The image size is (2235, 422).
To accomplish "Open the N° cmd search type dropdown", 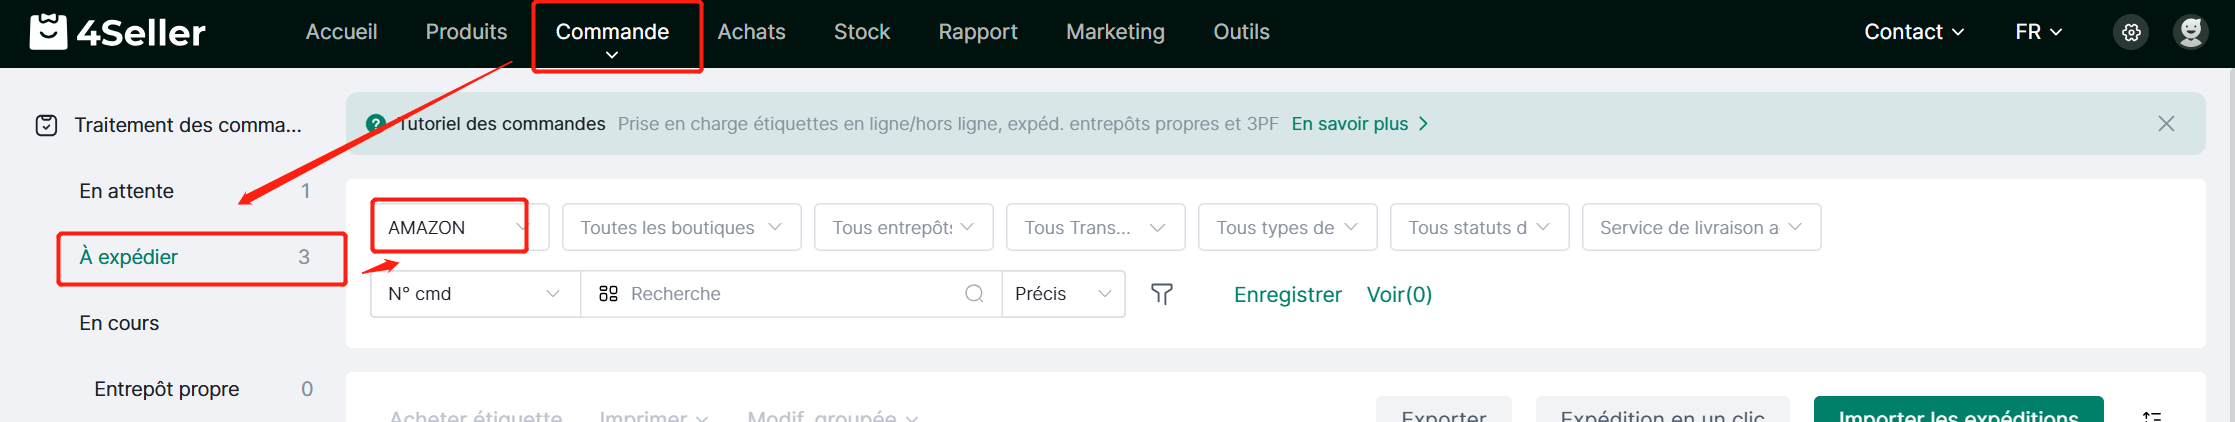I will (x=475, y=294).
